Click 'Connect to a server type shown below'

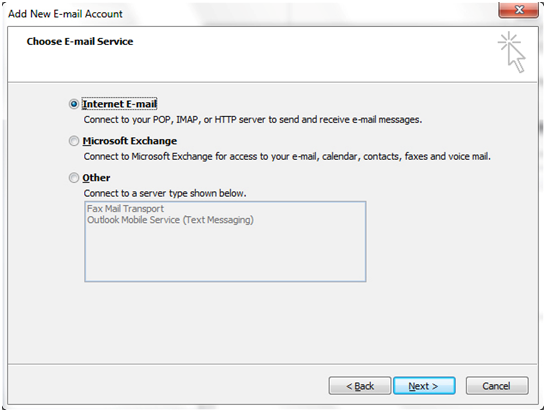click(x=165, y=193)
